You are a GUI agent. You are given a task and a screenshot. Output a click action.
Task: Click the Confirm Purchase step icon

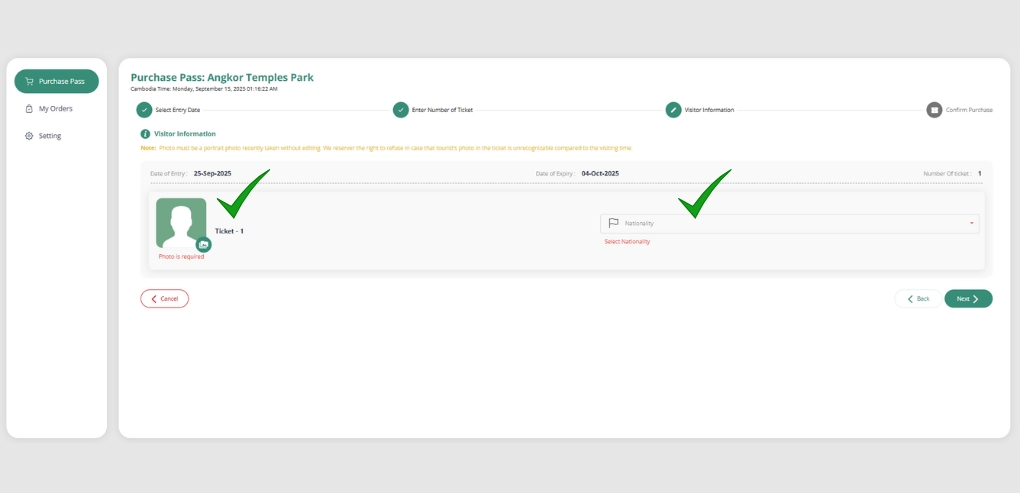click(x=934, y=110)
